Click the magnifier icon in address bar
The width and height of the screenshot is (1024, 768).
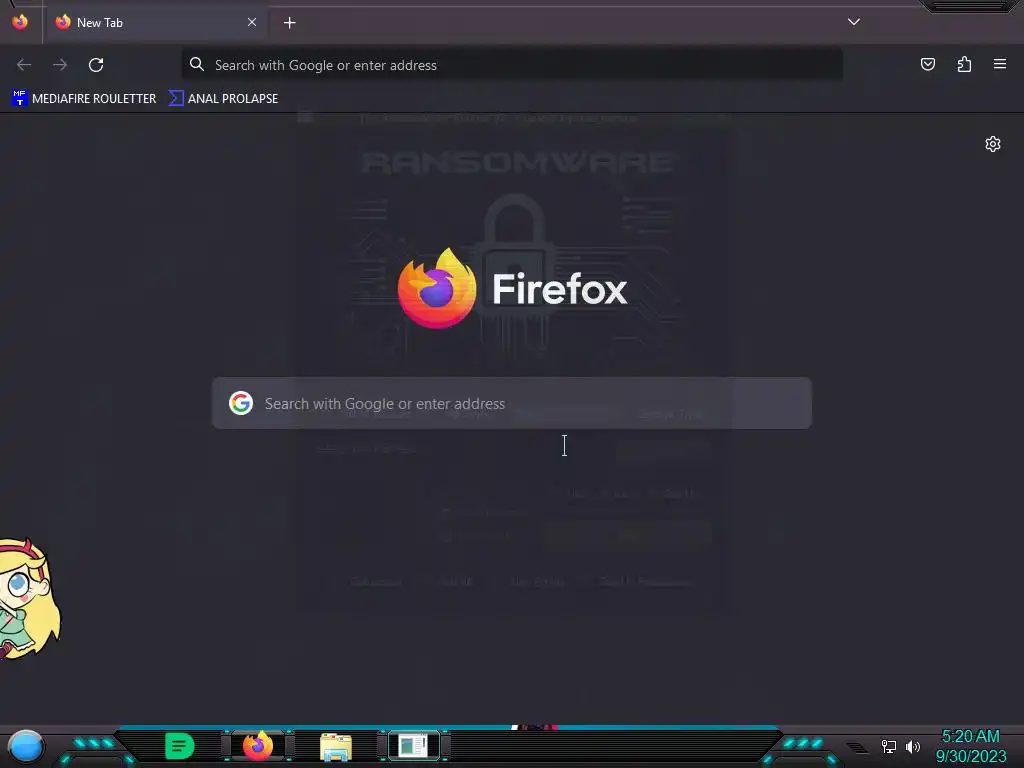point(197,64)
